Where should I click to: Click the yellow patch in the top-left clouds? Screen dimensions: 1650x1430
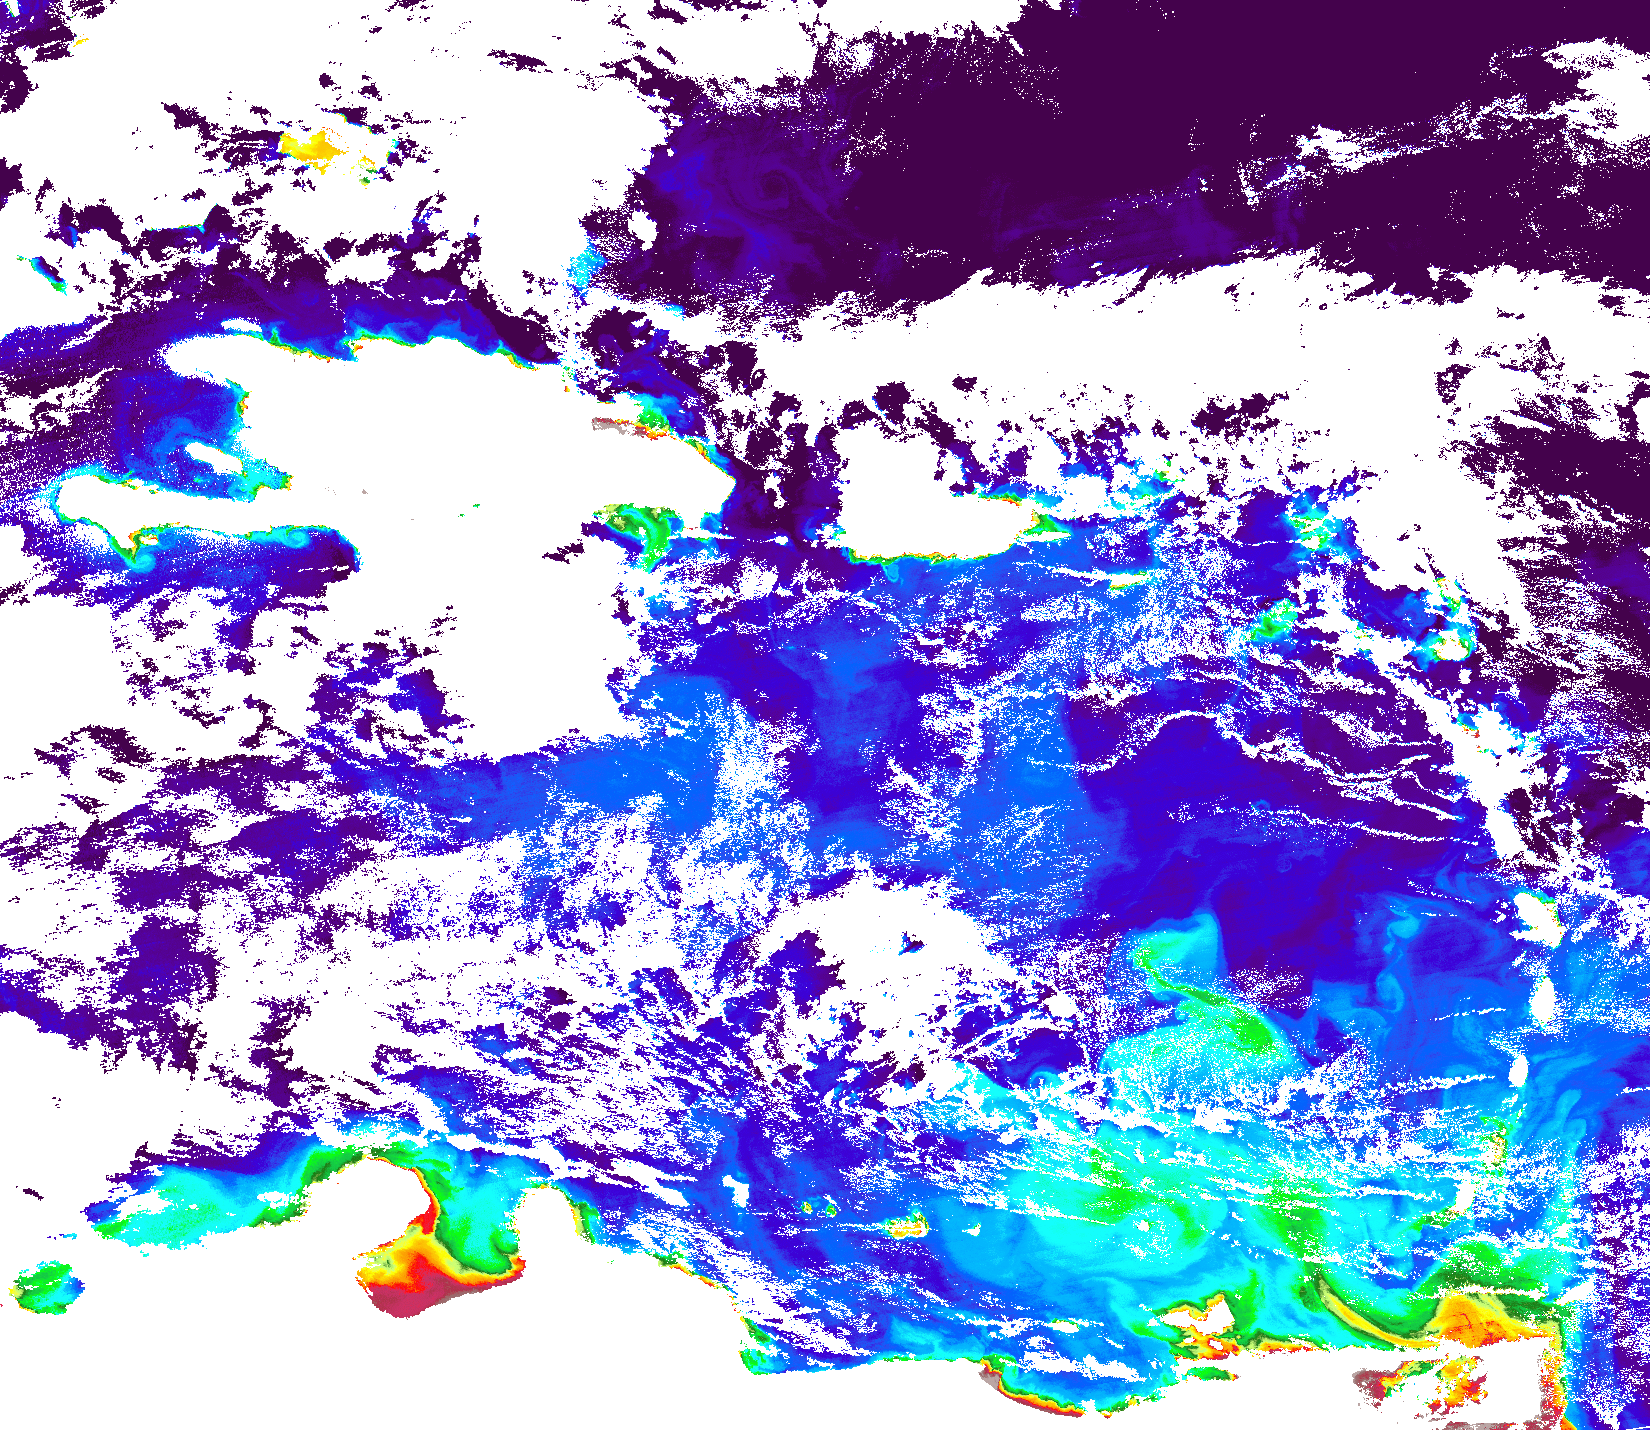pyautogui.click(x=310, y=147)
